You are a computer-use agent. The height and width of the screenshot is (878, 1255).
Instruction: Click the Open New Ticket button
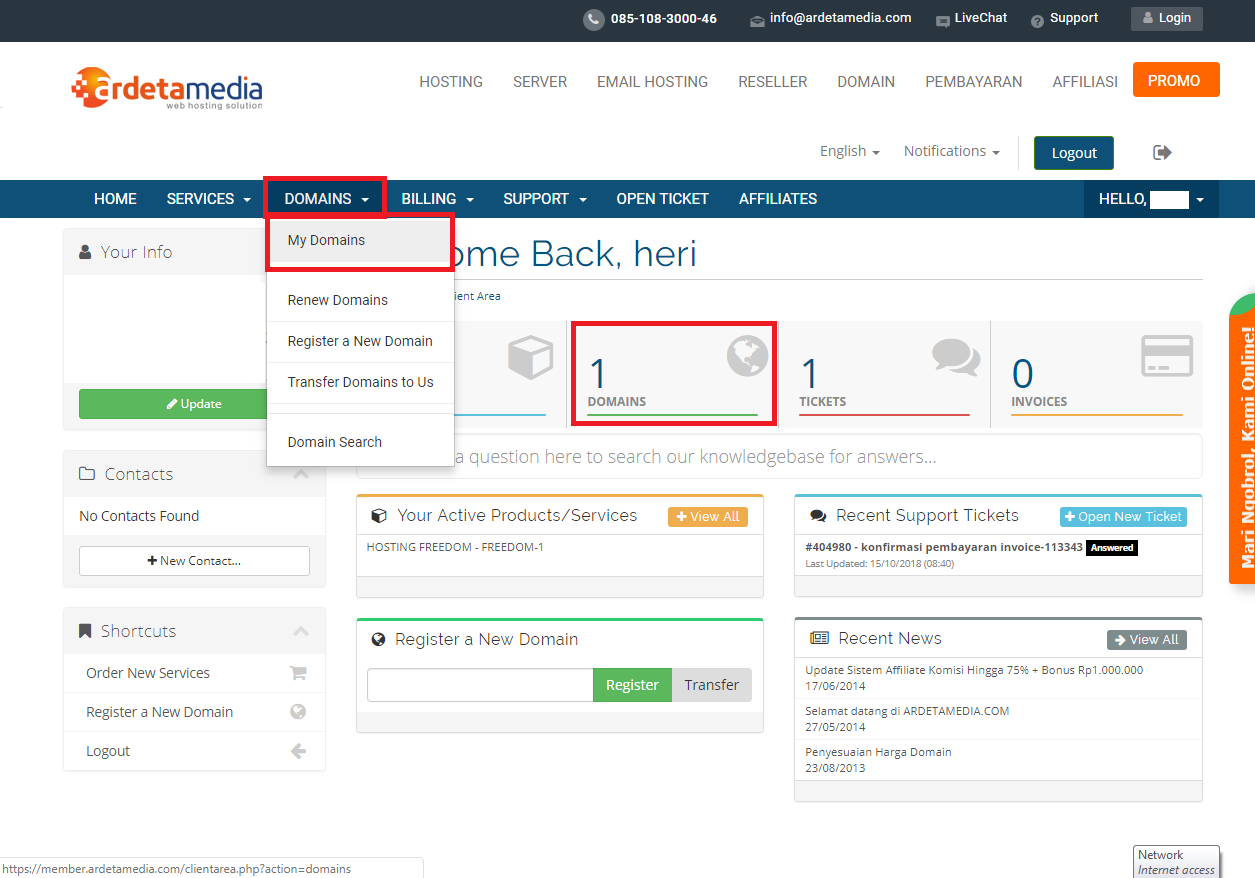coord(1122,516)
